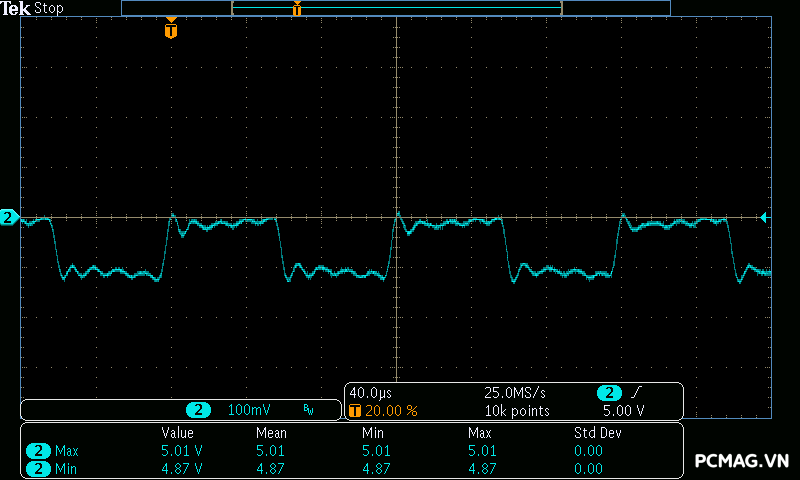Click the rising edge trigger slope icon
The width and height of the screenshot is (800, 480).
638,393
